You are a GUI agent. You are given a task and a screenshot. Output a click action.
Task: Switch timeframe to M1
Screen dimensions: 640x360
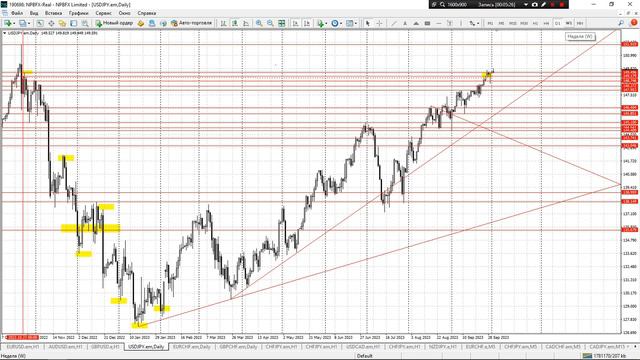pos(490,23)
